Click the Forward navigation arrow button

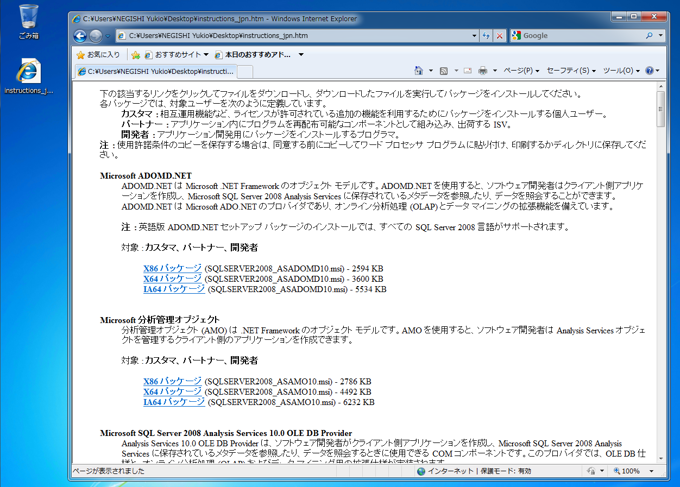click(x=95, y=36)
